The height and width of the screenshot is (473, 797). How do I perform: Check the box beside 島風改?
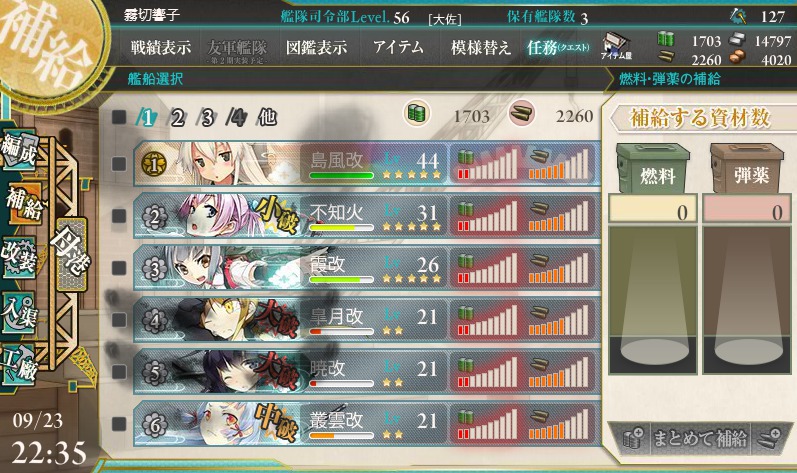tap(119, 164)
